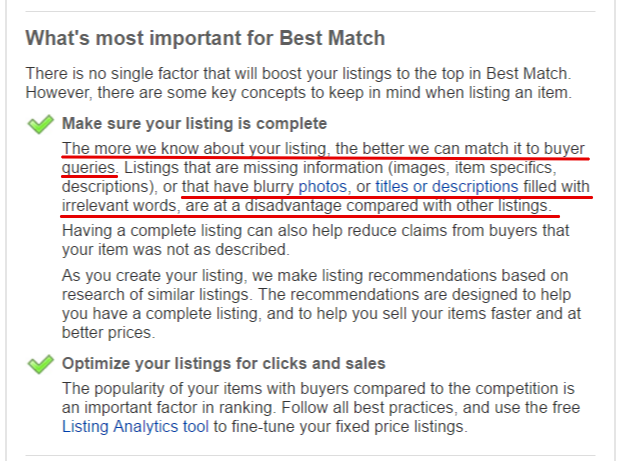Click the text "(images, item specifics,"
The height and width of the screenshot is (461, 621).
point(472,168)
